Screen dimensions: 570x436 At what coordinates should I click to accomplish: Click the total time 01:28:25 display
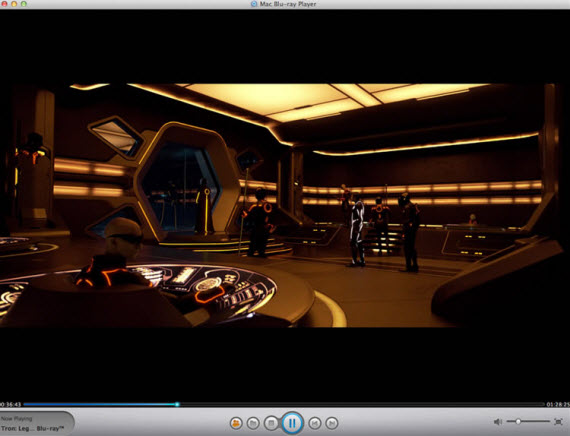click(558, 404)
